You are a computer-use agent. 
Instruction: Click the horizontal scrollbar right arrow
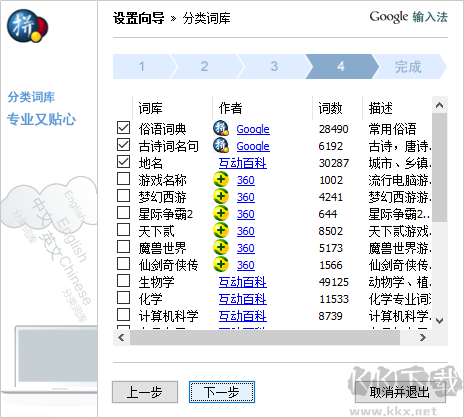tap(423, 337)
